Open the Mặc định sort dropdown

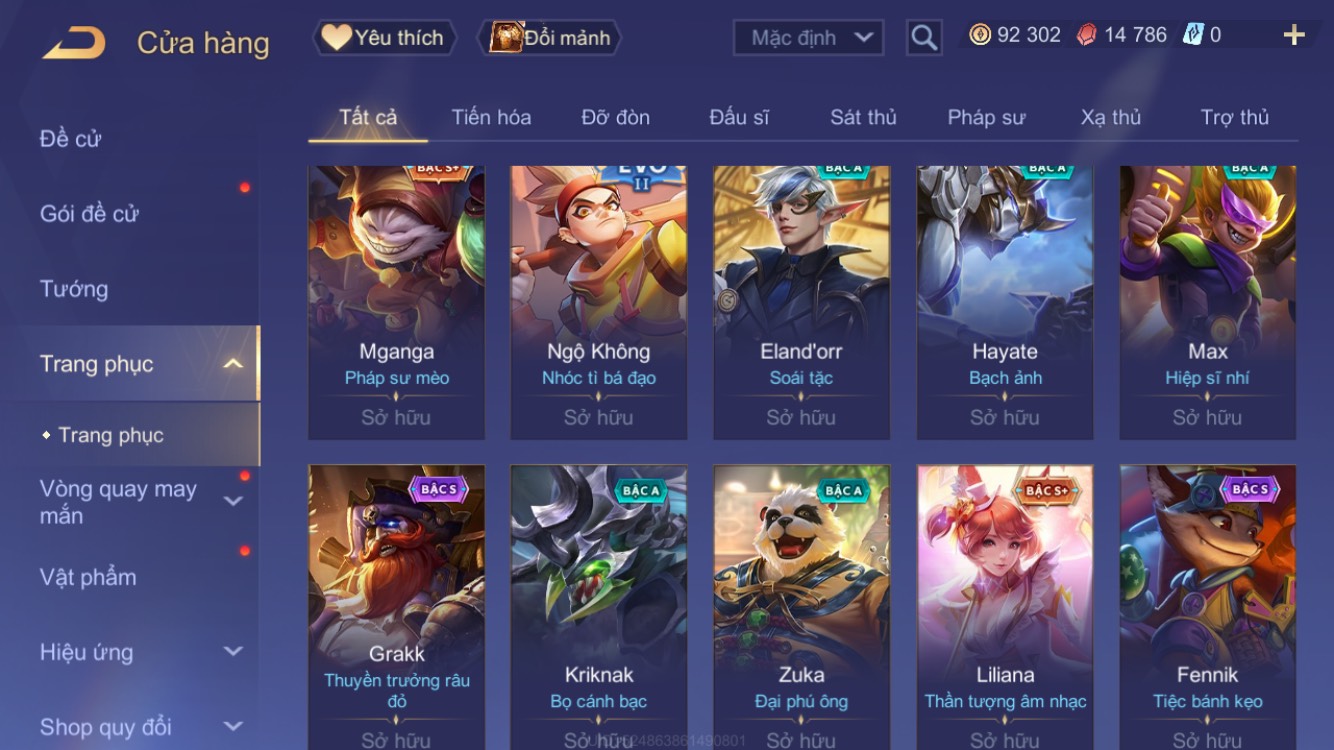coord(808,38)
